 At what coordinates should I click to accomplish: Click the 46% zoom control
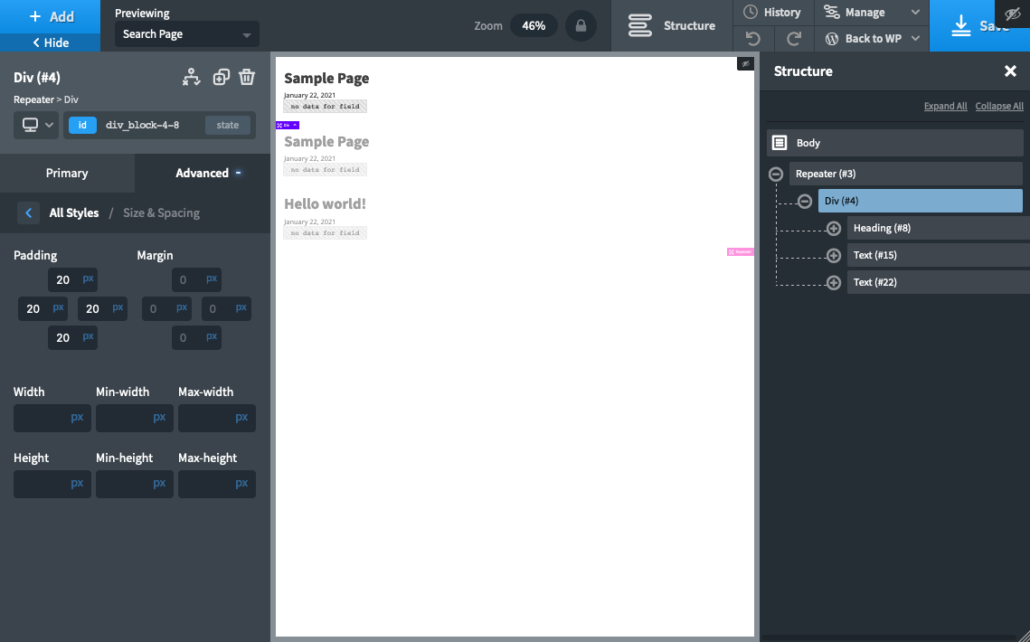(533, 25)
